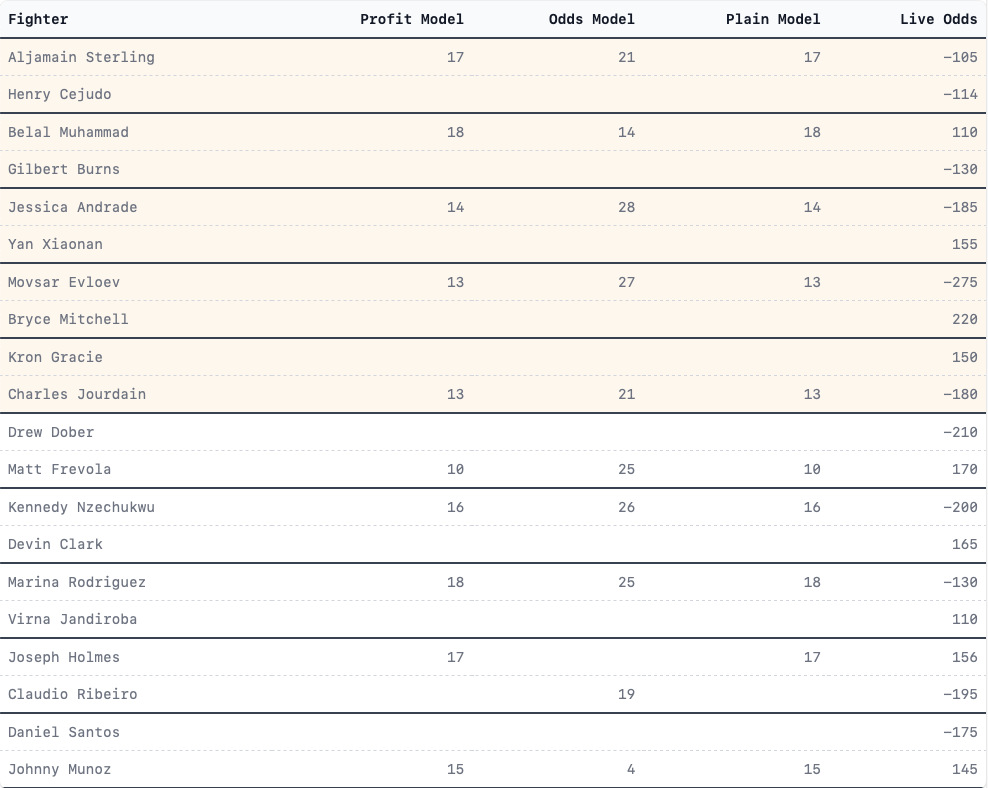Image resolution: width=988 pixels, height=788 pixels.
Task: Select Johnny Munoz's odds model value 4
Action: pyautogui.click(x=631, y=769)
